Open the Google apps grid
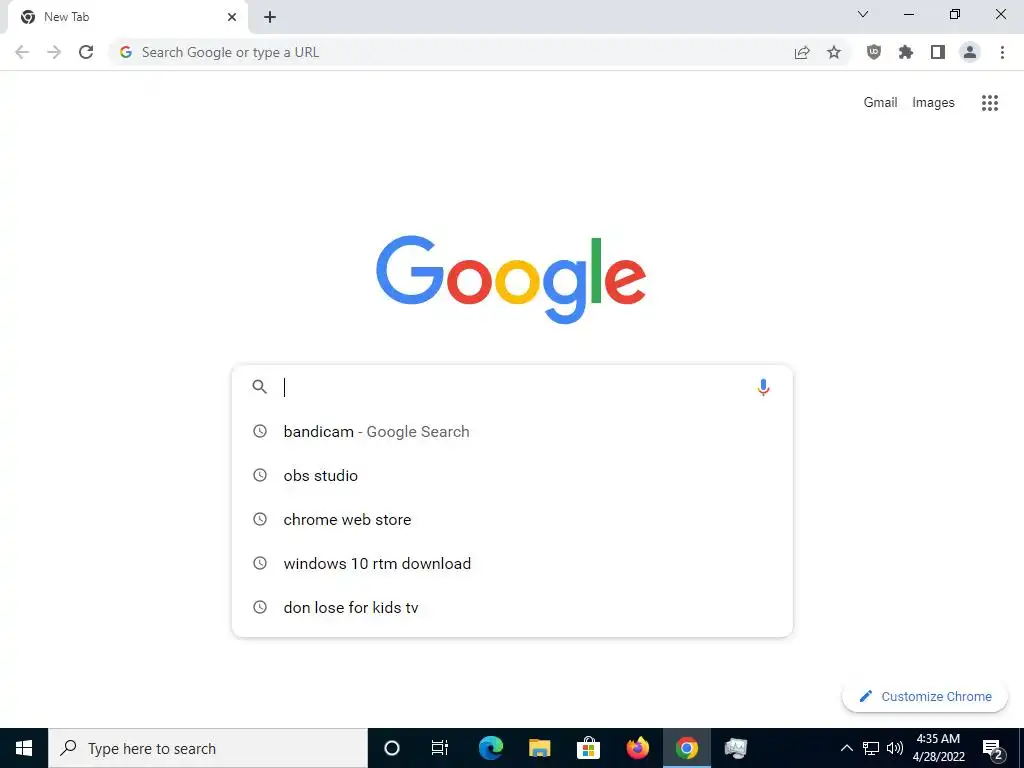This screenshot has width=1024, height=768. [x=989, y=103]
